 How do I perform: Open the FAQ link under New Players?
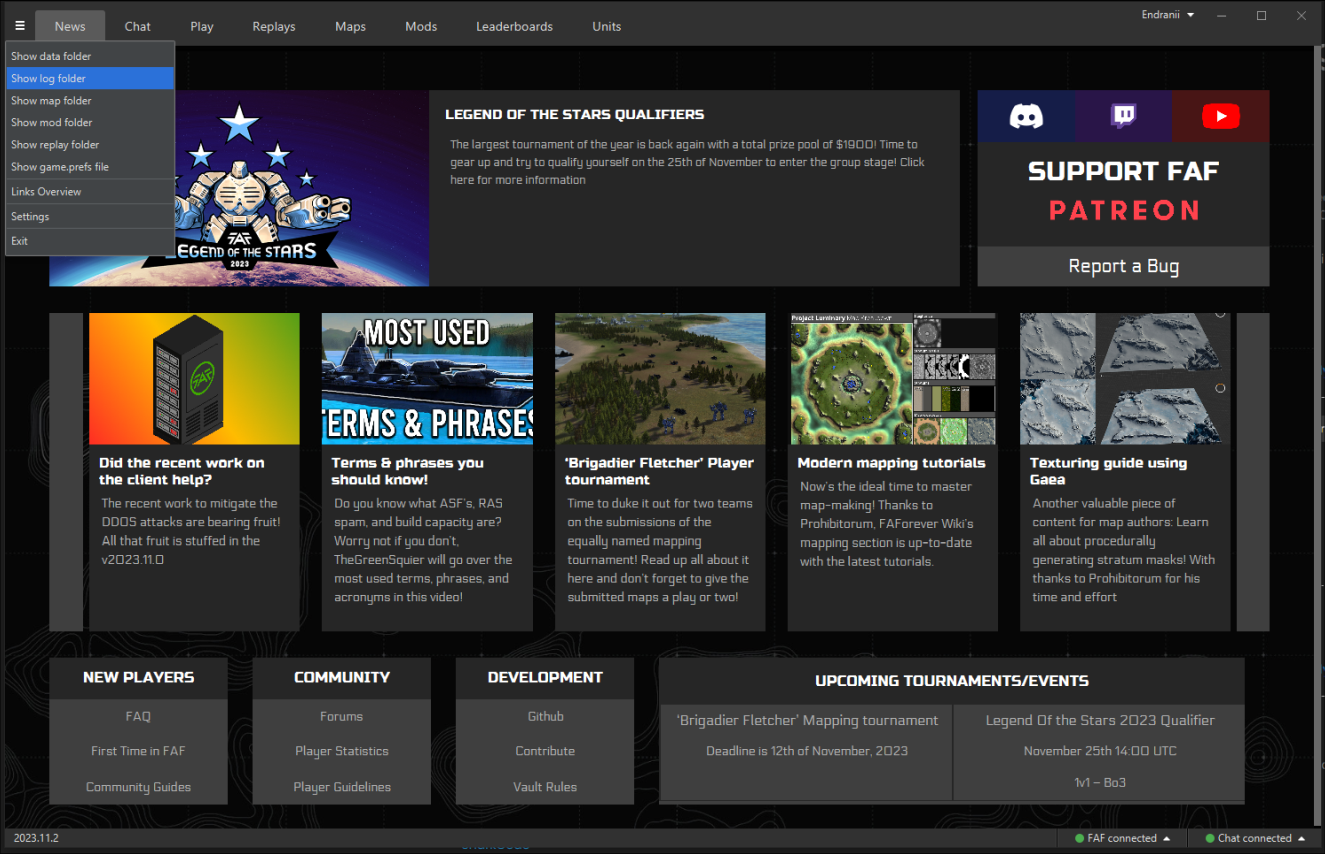138,716
